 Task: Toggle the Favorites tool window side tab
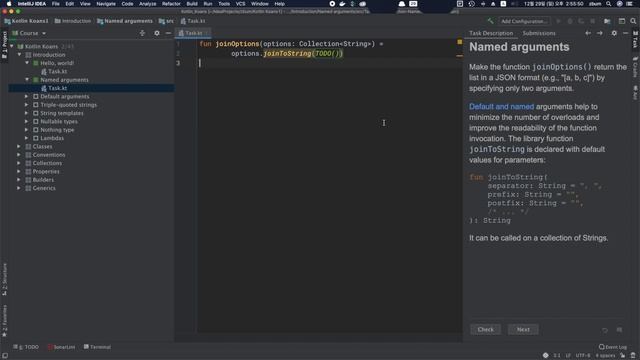coord(4,321)
